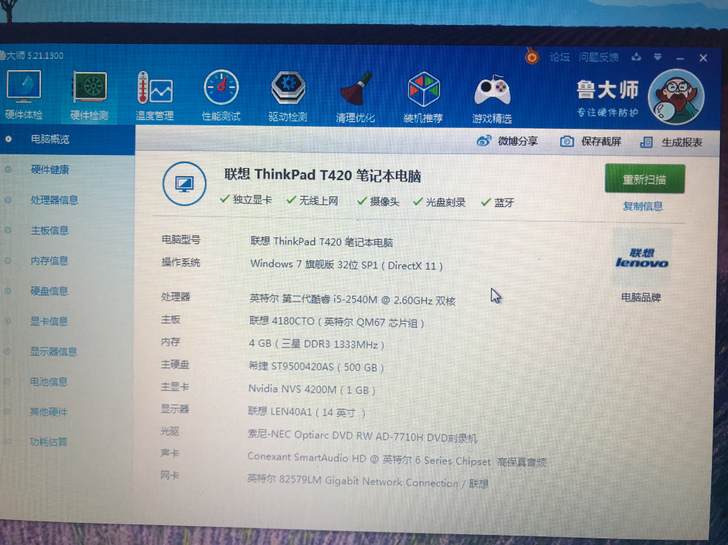Select 硬件健康 in the sidebar
Viewport: 728px width, 545px height.
click(50, 169)
